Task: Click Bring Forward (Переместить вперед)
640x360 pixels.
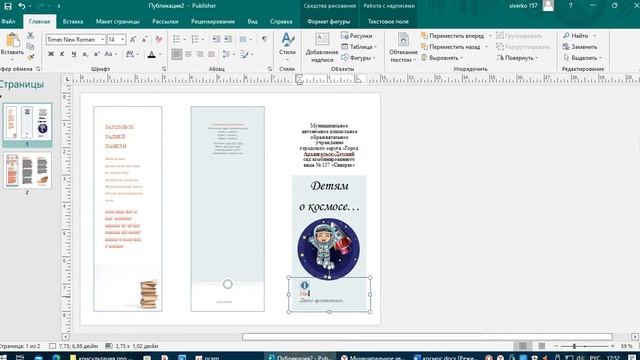Action: pos(453,36)
